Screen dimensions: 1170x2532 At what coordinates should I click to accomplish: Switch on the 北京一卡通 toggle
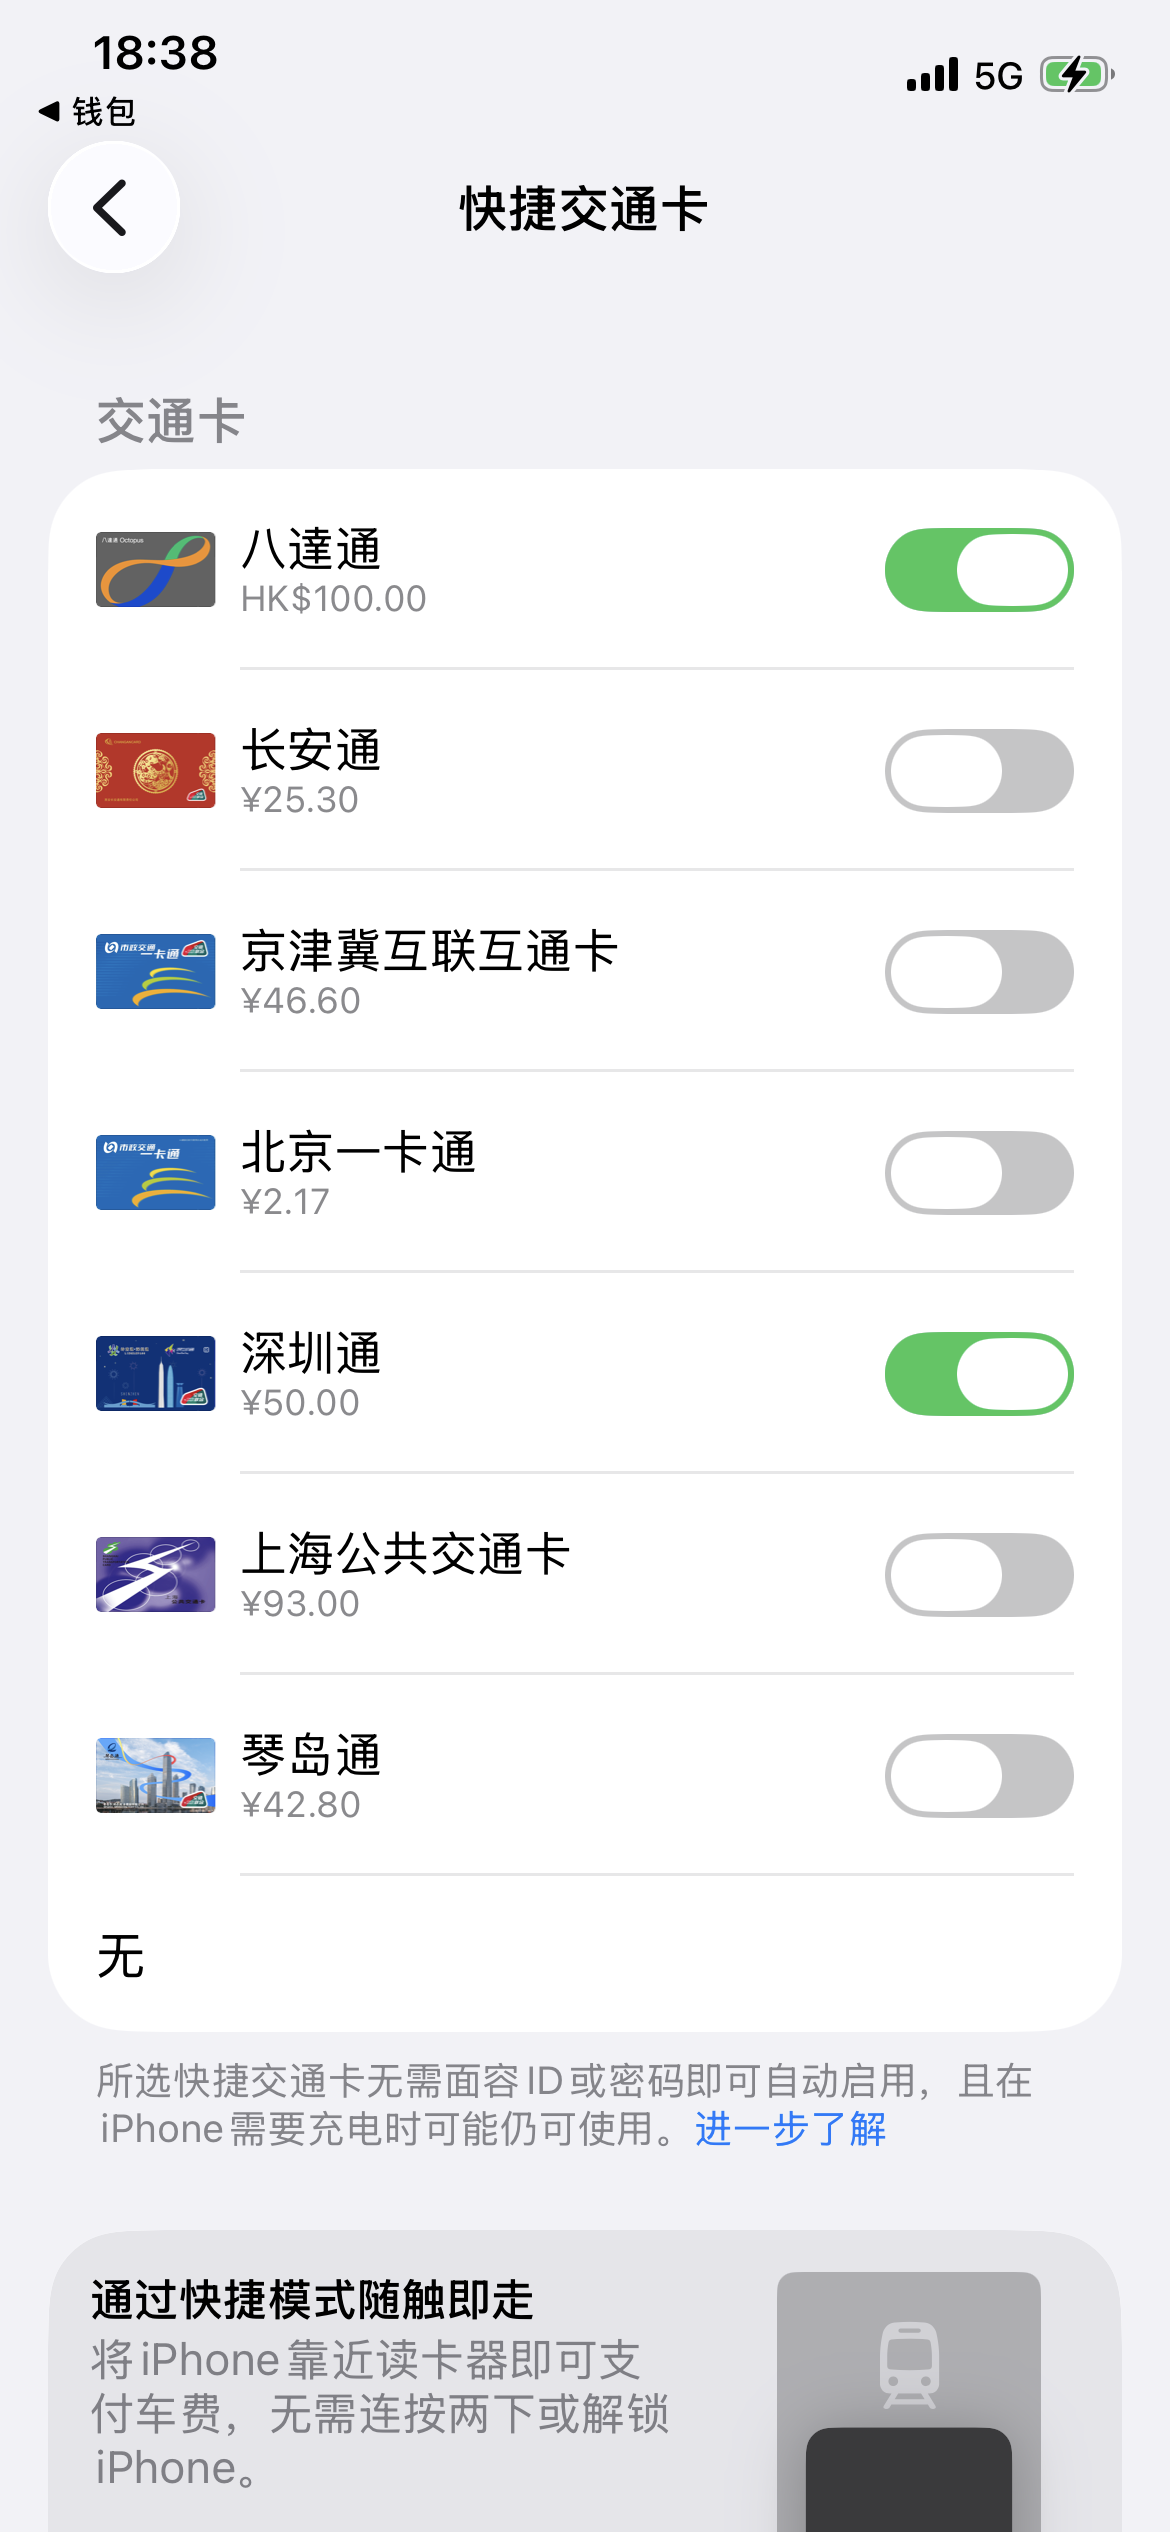point(978,1173)
